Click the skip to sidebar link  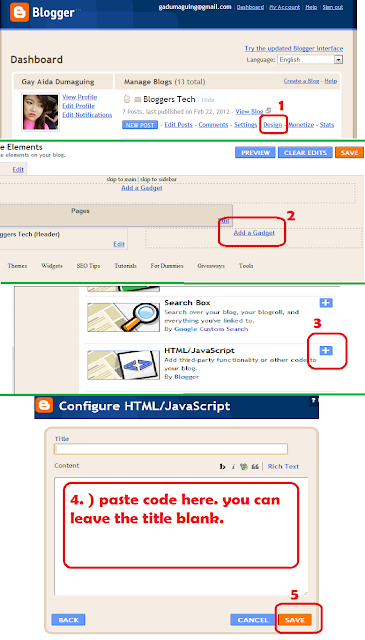click(158, 179)
